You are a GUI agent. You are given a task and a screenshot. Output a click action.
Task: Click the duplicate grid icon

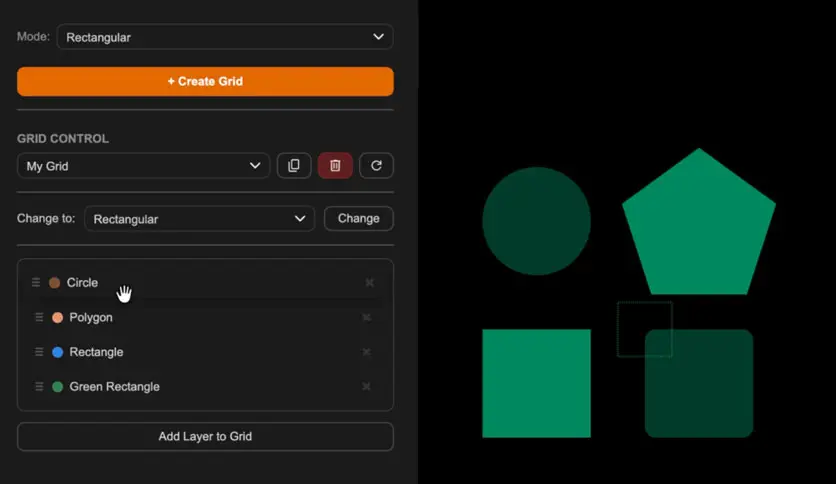[x=294, y=166]
